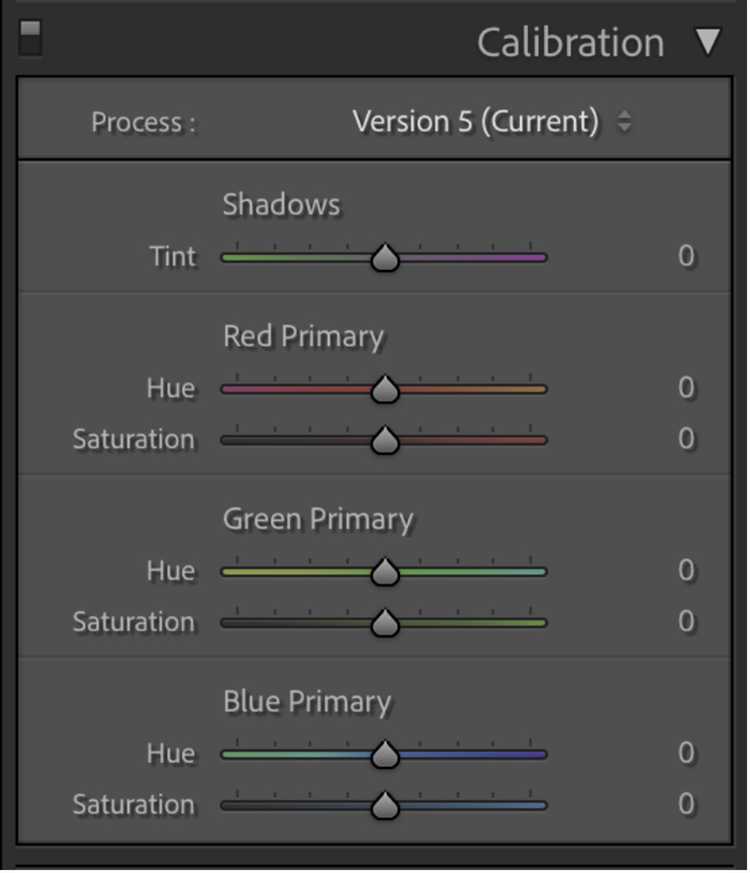Click the Shadows Tint label
Image resolution: width=750 pixels, height=873 pixels.
173,257
